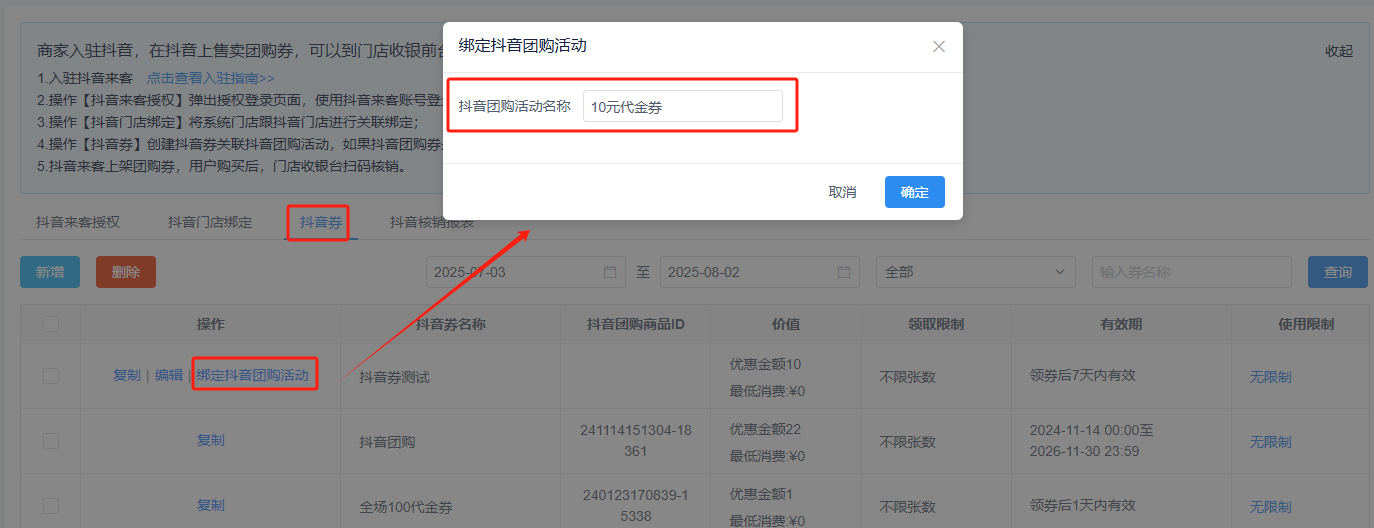This screenshot has width=1374, height=528.
Task: Click the 价值 column header
Action: tap(786, 324)
